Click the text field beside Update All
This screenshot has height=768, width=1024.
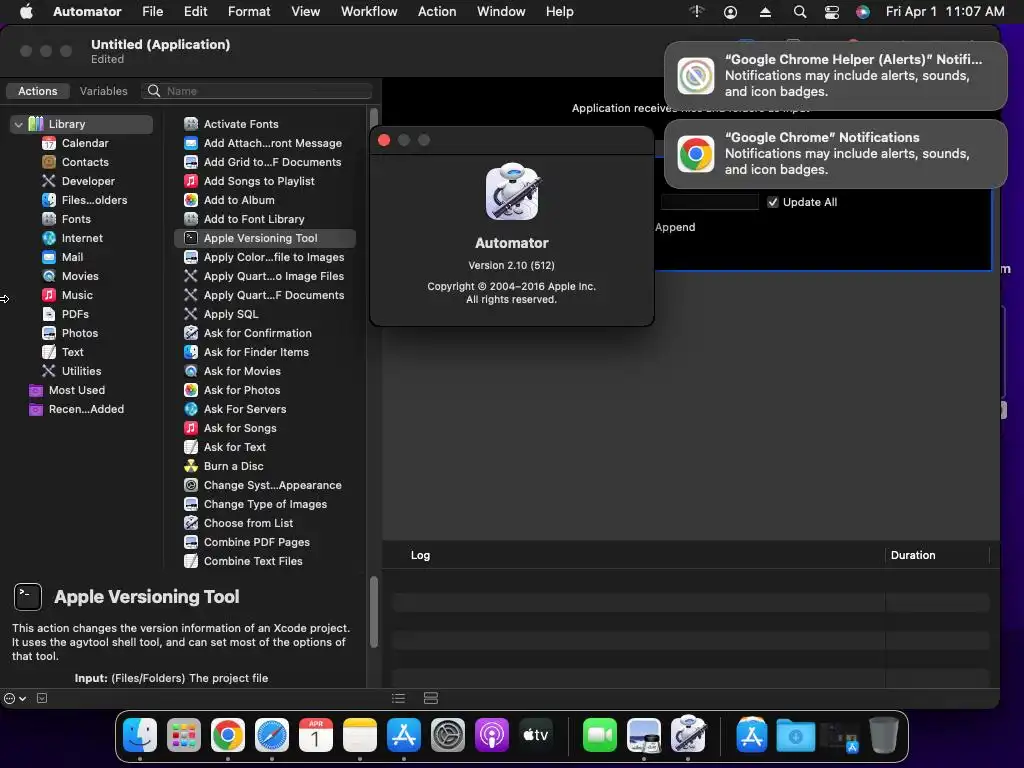pos(710,202)
